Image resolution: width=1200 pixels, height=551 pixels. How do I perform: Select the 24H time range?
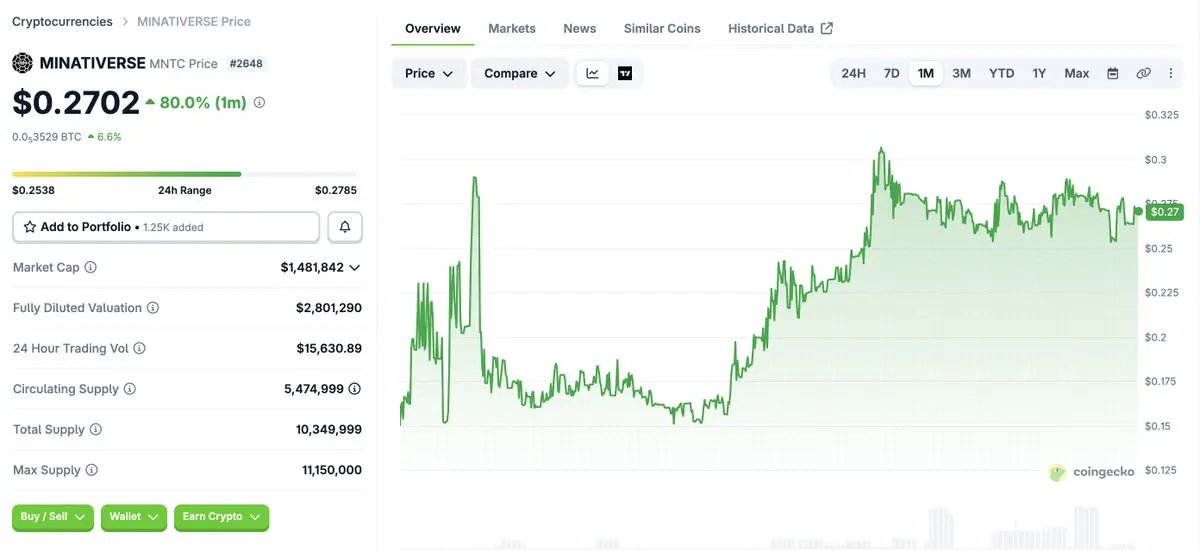[x=854, y=73]
